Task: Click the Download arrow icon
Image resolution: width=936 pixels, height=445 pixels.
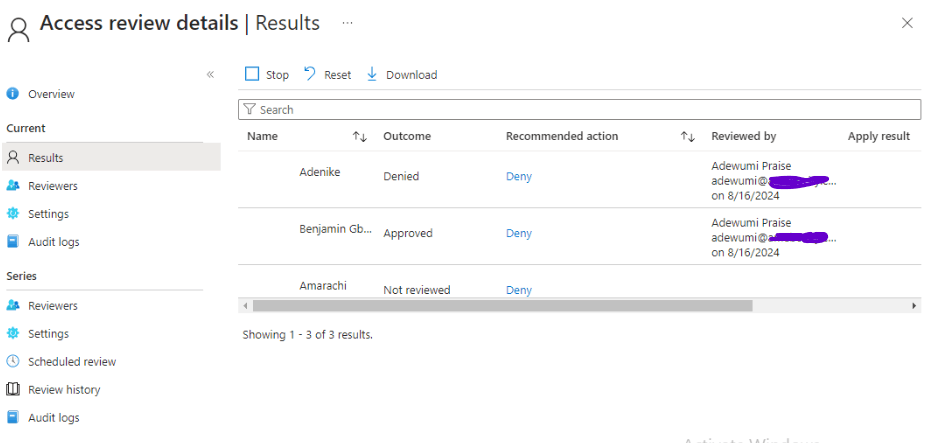Action: tap(373, 75)
